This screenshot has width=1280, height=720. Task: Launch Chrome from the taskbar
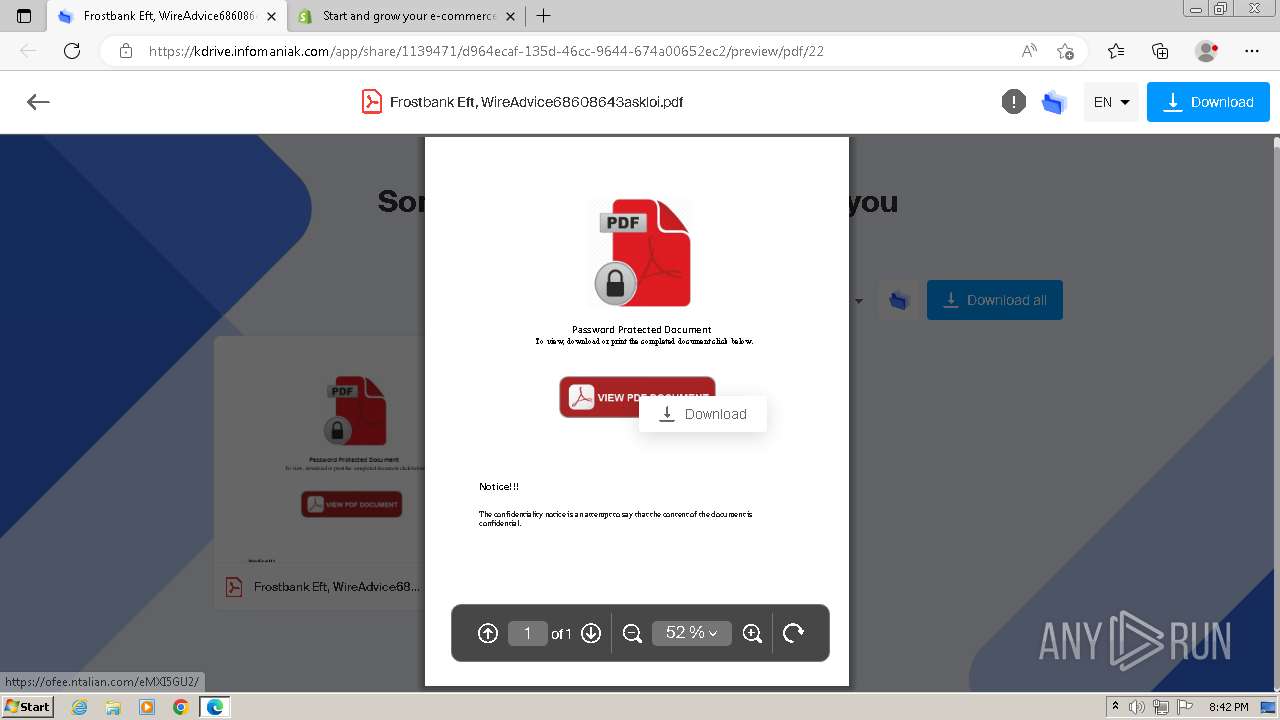(x=180, y=707)
